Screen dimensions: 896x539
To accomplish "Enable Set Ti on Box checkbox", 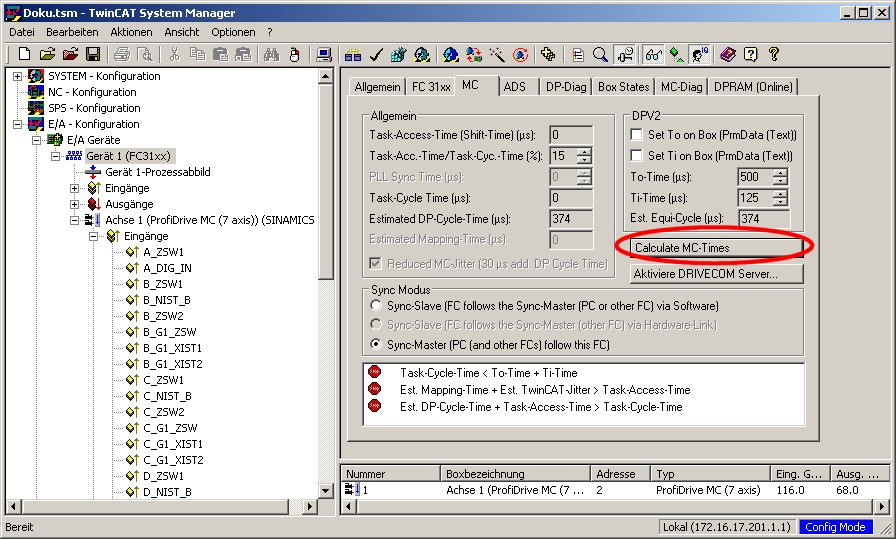I will pyautogui.click(x=635, y=155).
